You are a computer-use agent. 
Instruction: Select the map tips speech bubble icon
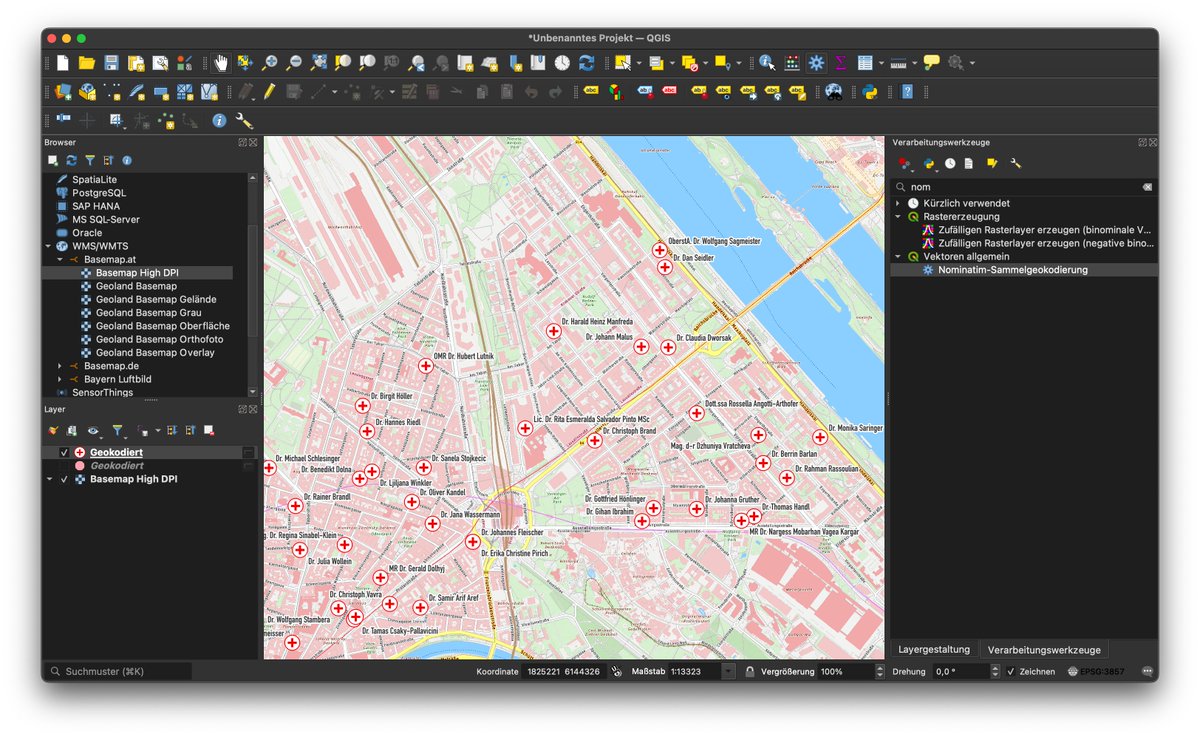(932, 63)
